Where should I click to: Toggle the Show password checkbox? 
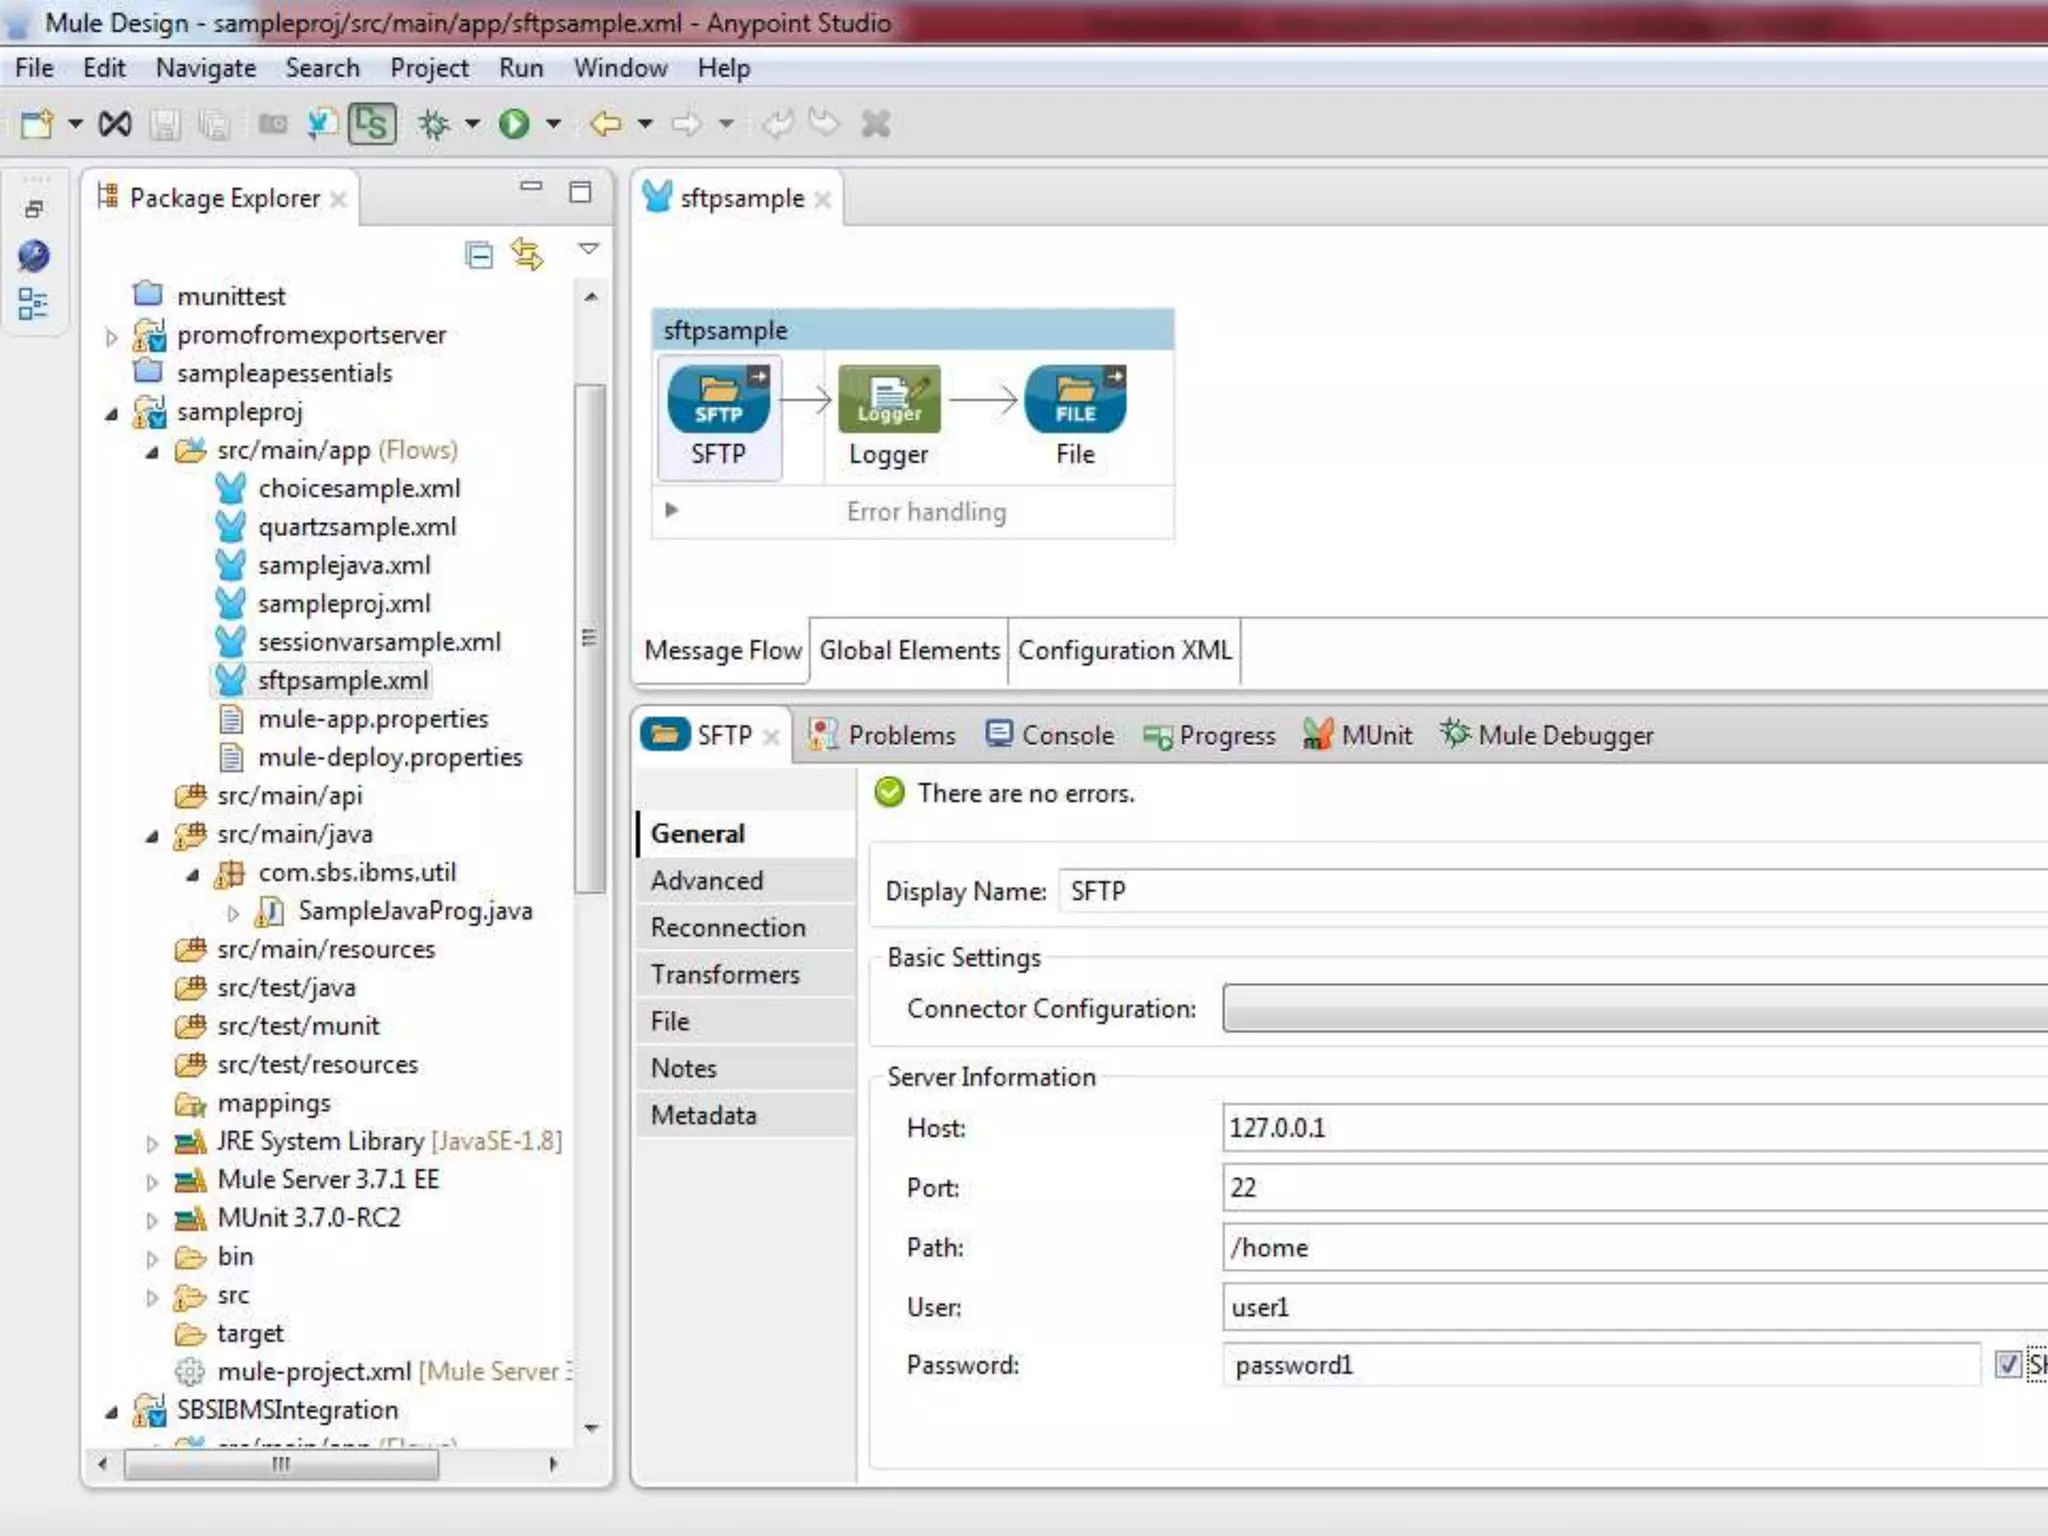pyautogui.click(x=2007, y=1365)
